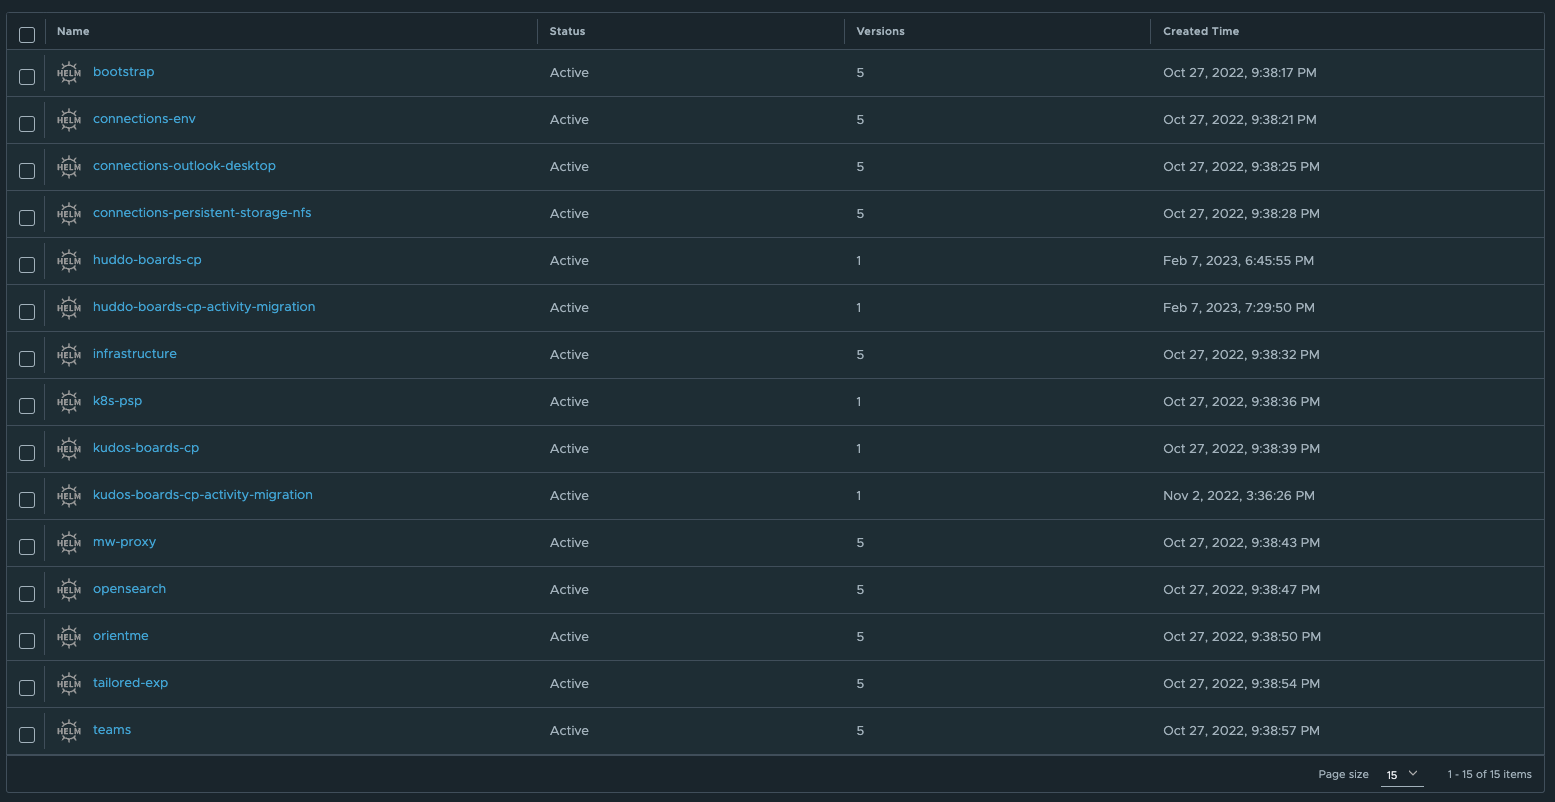1555x802 pixels.
Task: Check the select-all checkbox in header
Action: [27, 35]
